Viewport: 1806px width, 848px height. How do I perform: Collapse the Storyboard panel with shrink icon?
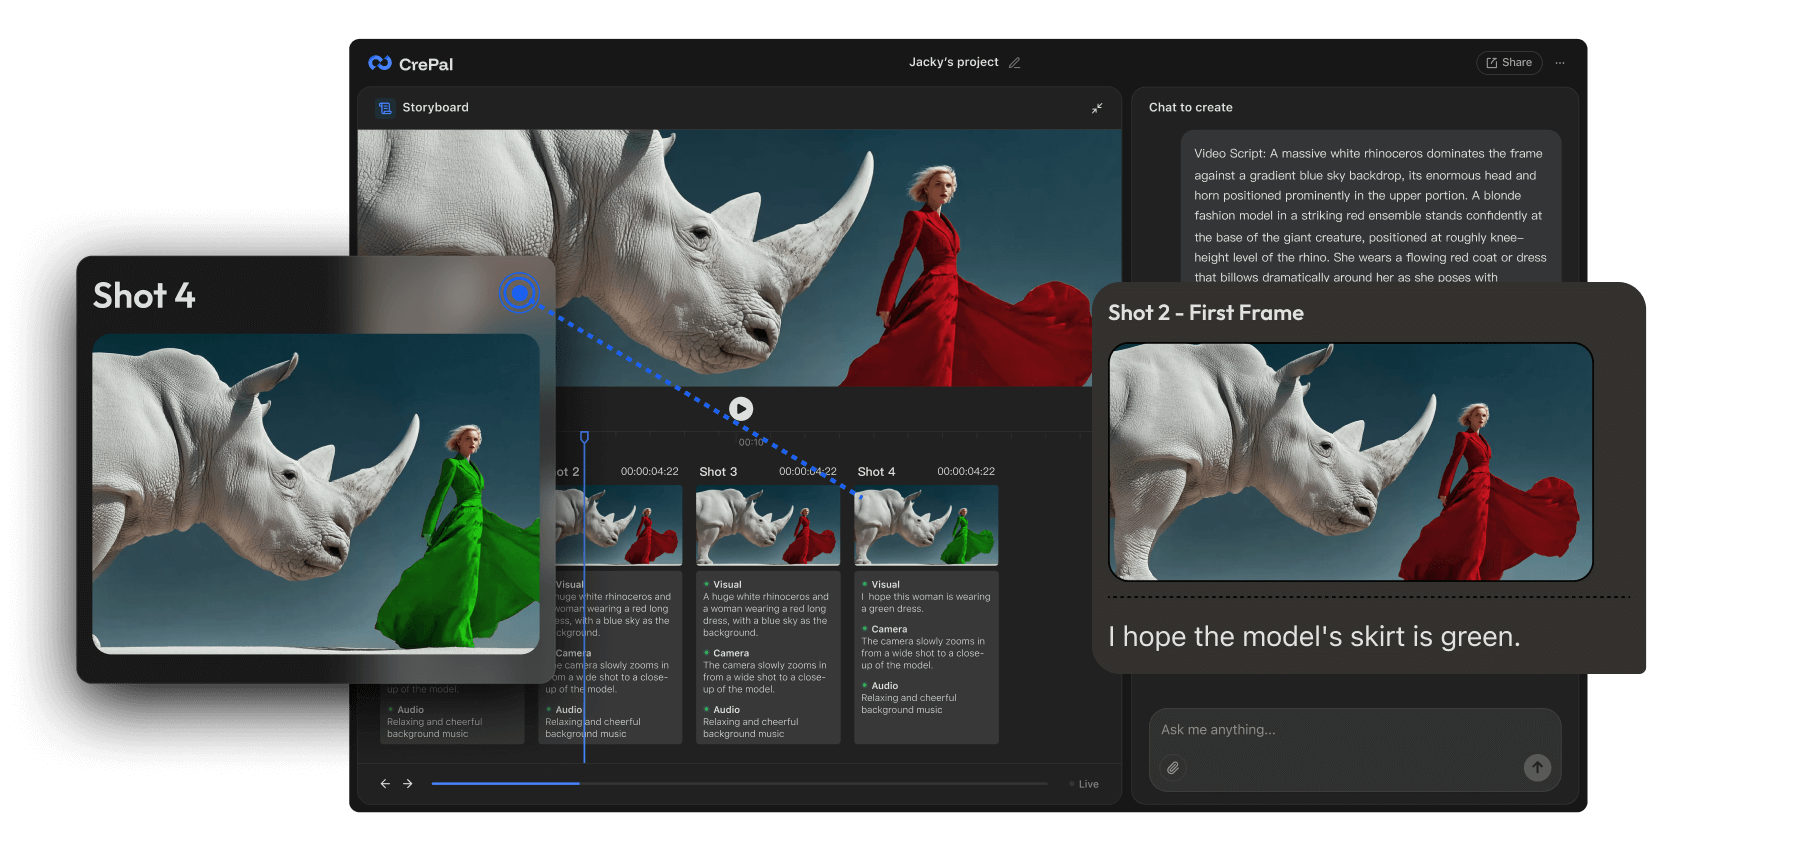click(1097, 108)
